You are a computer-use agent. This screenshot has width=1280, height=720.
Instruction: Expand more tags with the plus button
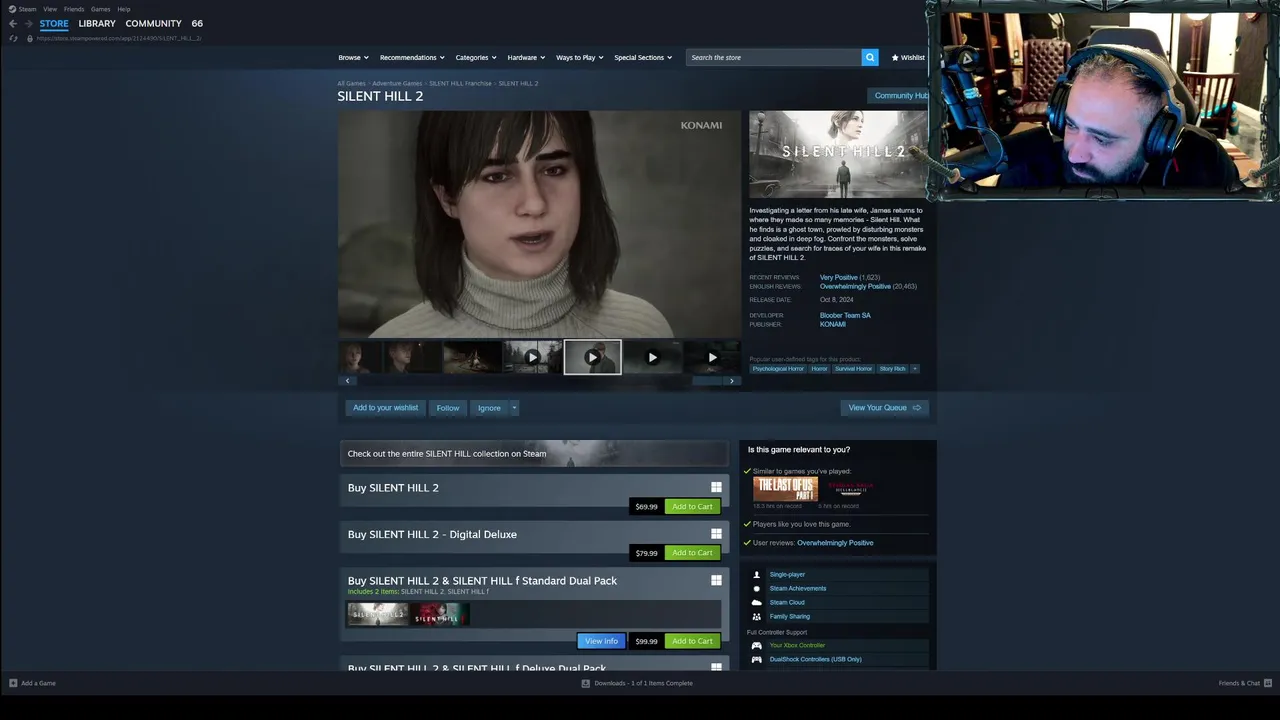tap(914, 368)
